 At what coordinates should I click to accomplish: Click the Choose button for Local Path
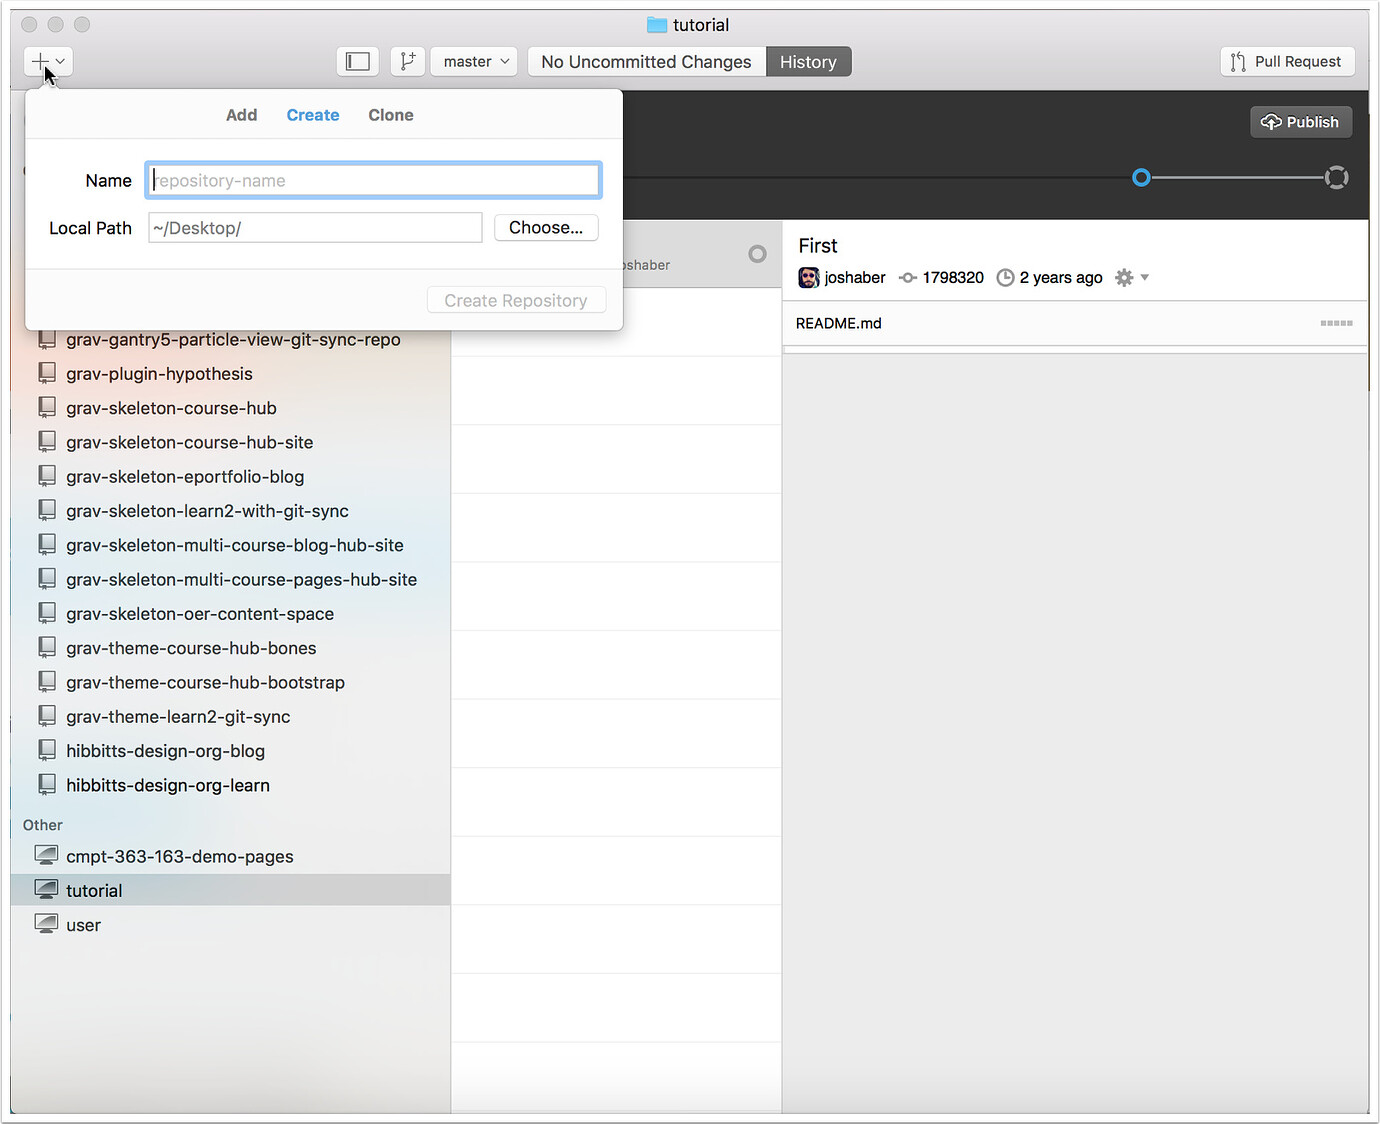click(546, 227)
